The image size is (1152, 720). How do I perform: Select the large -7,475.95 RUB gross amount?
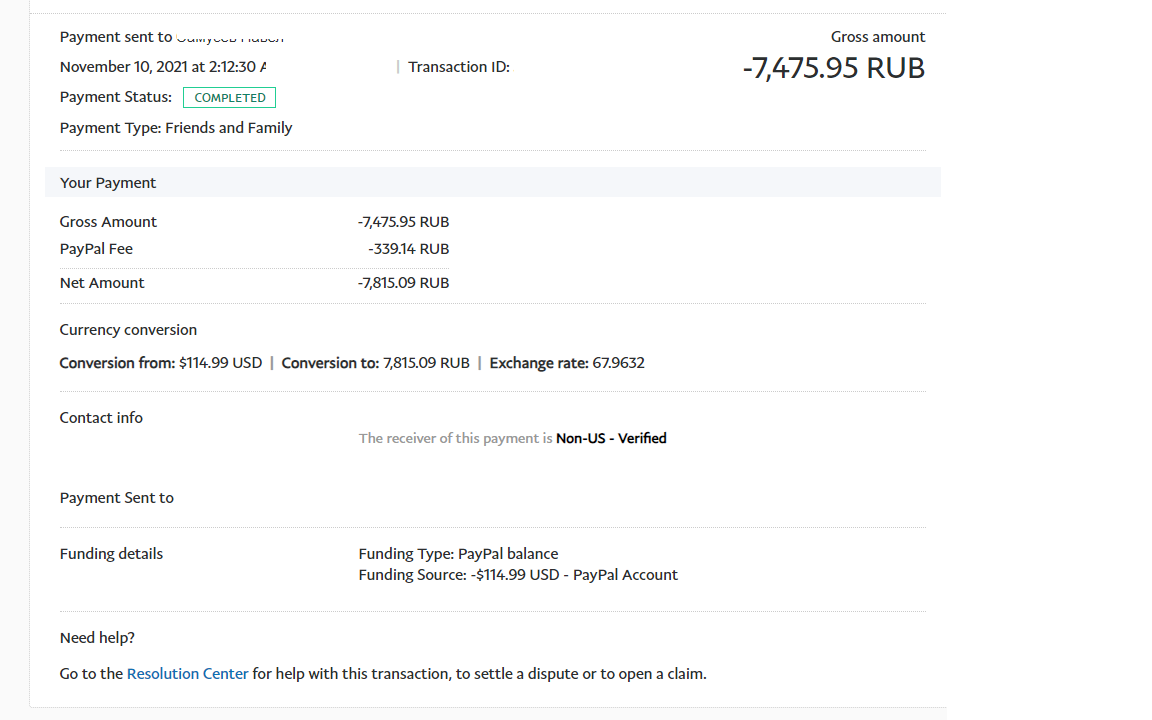[x=833, y=68]
